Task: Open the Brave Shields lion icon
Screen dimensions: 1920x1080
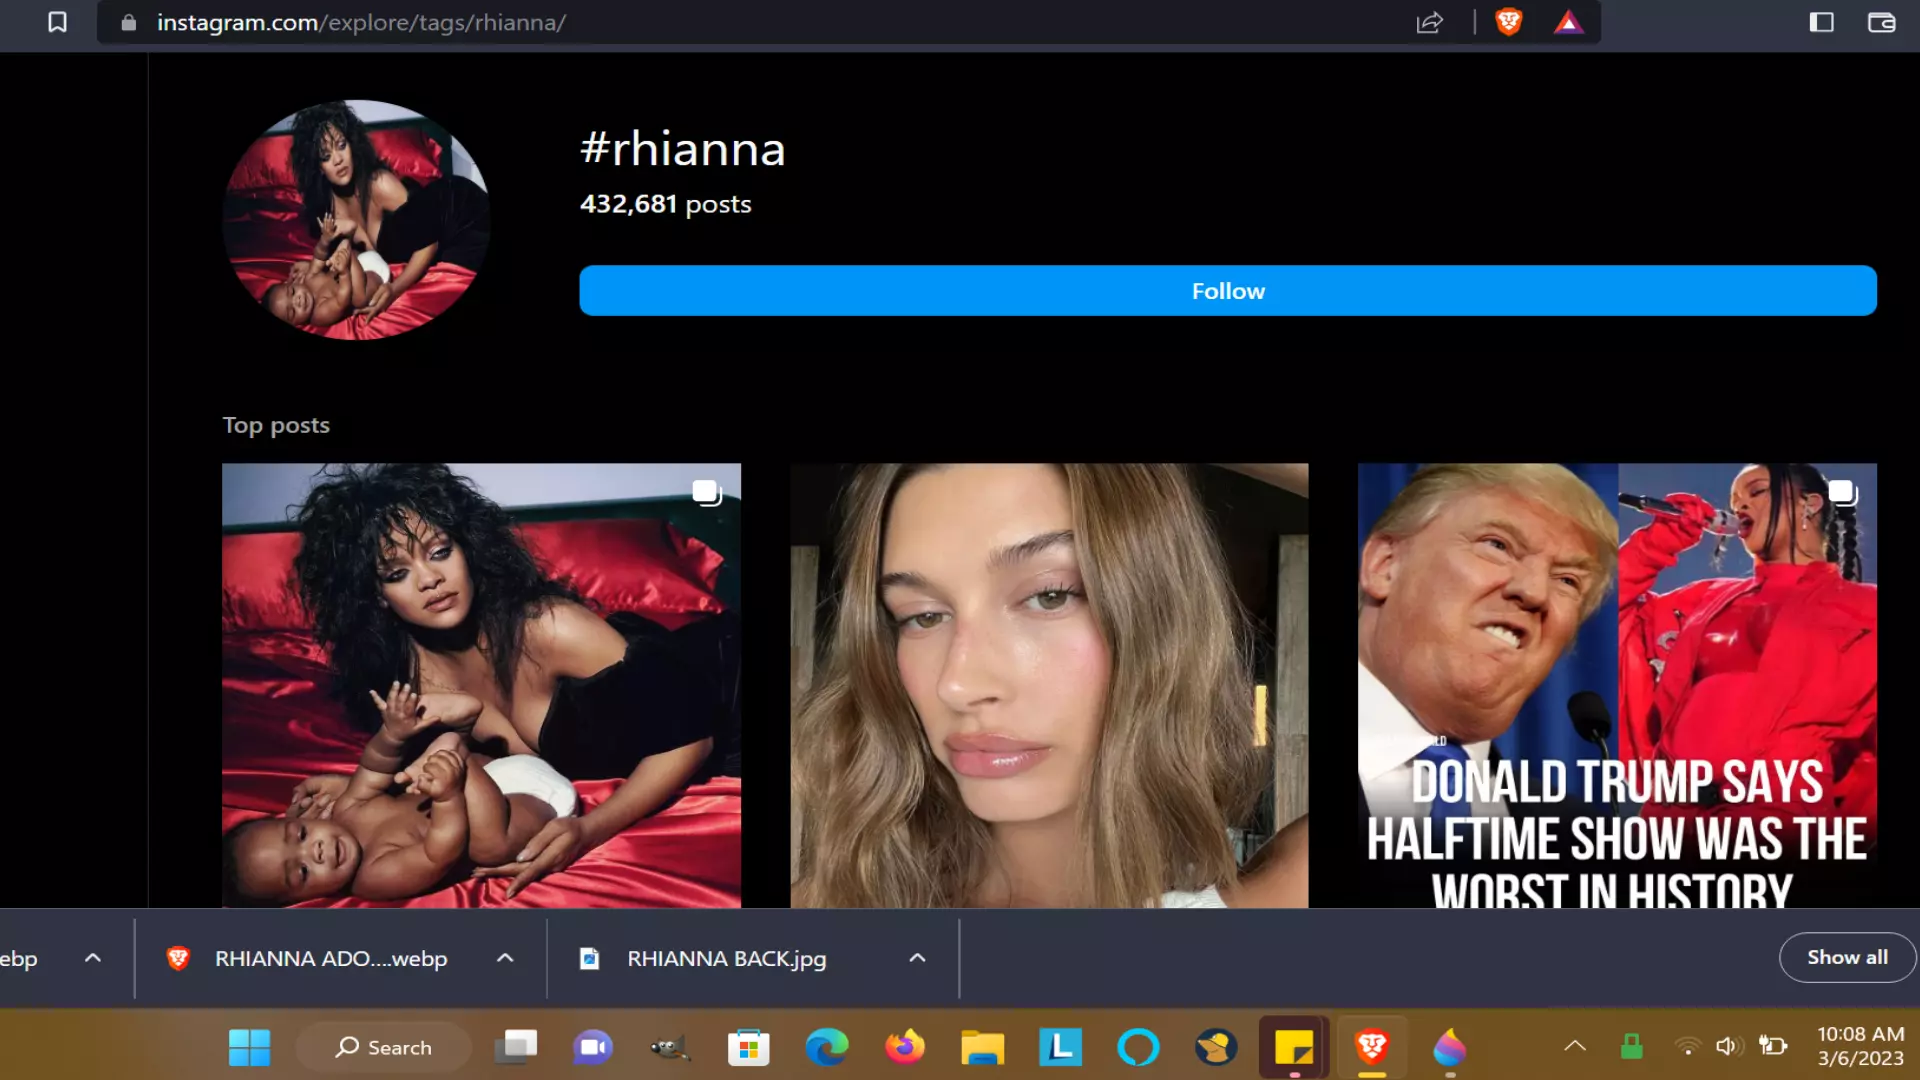Action: tap(1508, 22)
